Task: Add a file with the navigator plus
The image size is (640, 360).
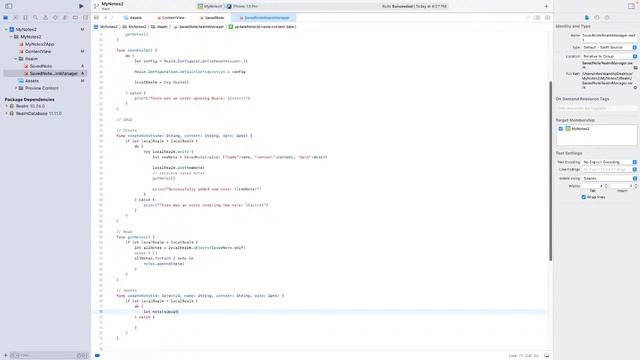Action: [6, 356]
